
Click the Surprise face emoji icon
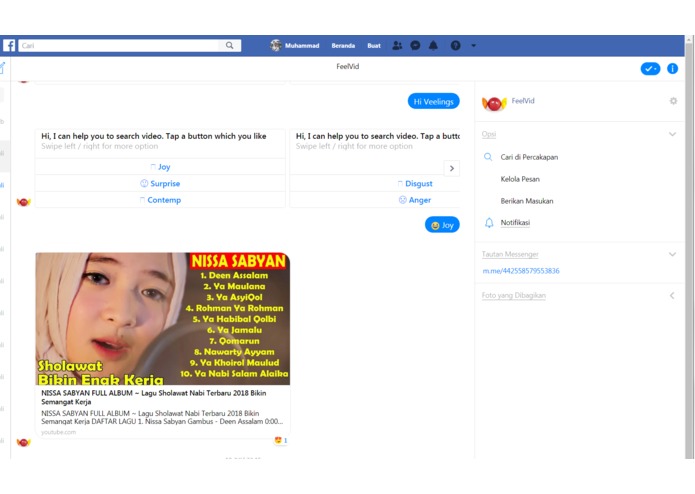click(144, 183)
